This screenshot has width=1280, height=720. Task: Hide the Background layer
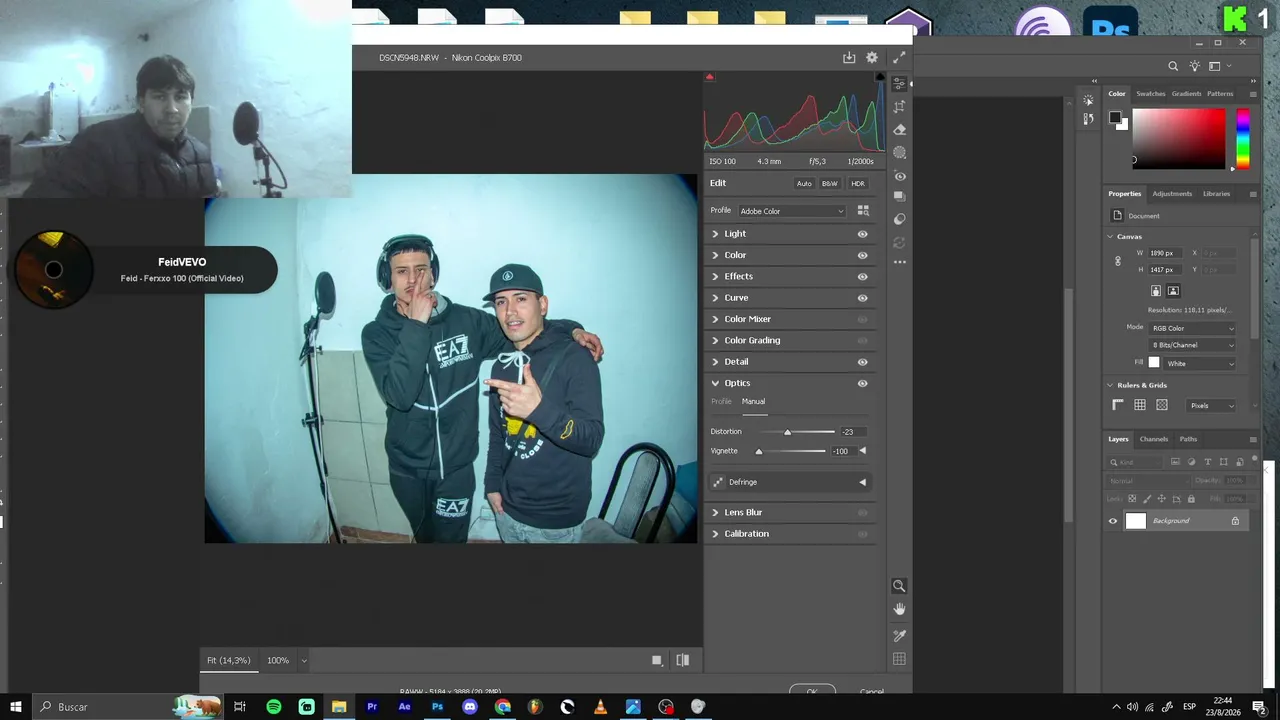coord(1113,521)
